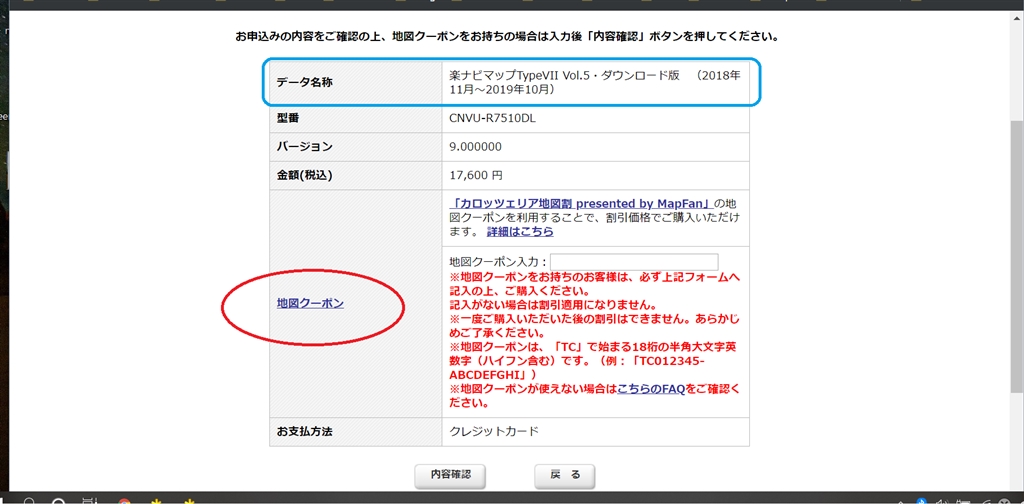Select the version value 9.000000

(475, 147)
